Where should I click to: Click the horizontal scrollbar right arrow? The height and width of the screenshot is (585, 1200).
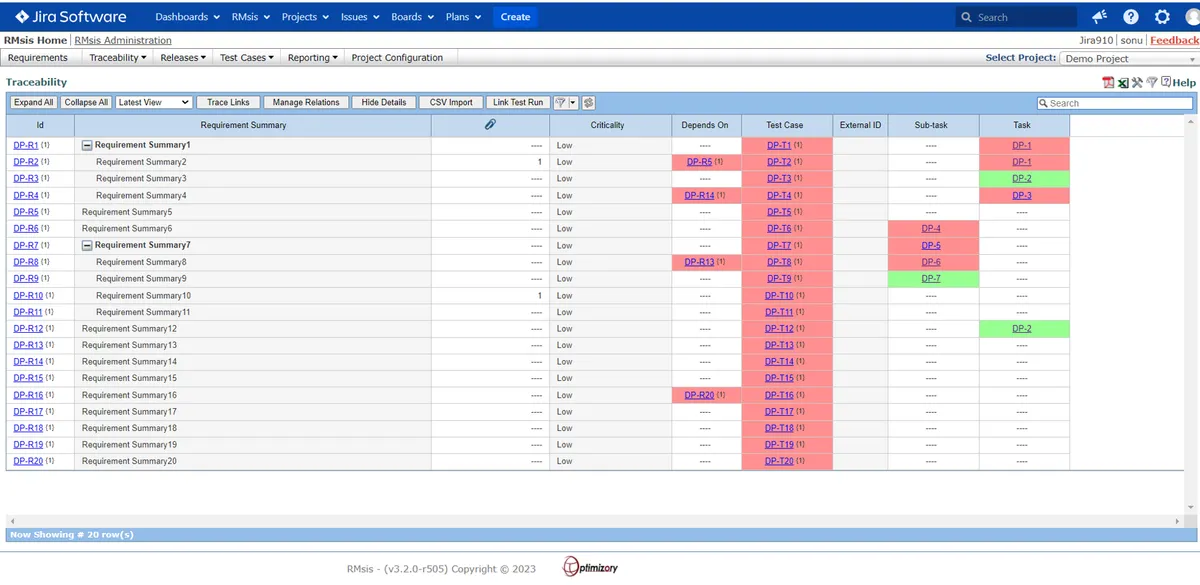[1178, 521]
